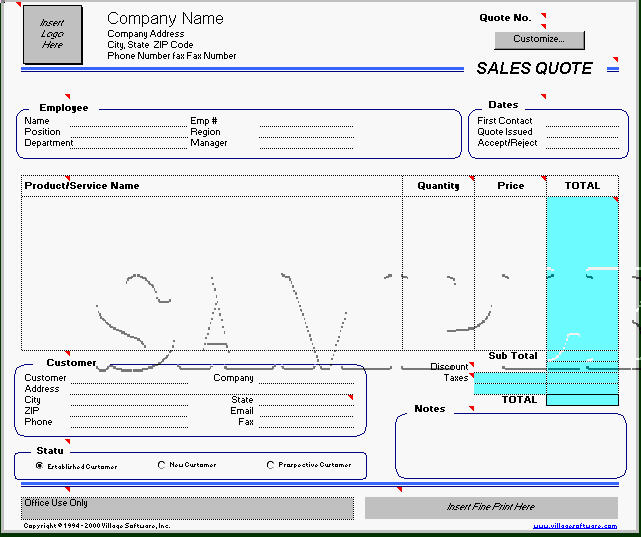Click the Office Use Only area
This screenshot has width=641, height=537.
187,508
